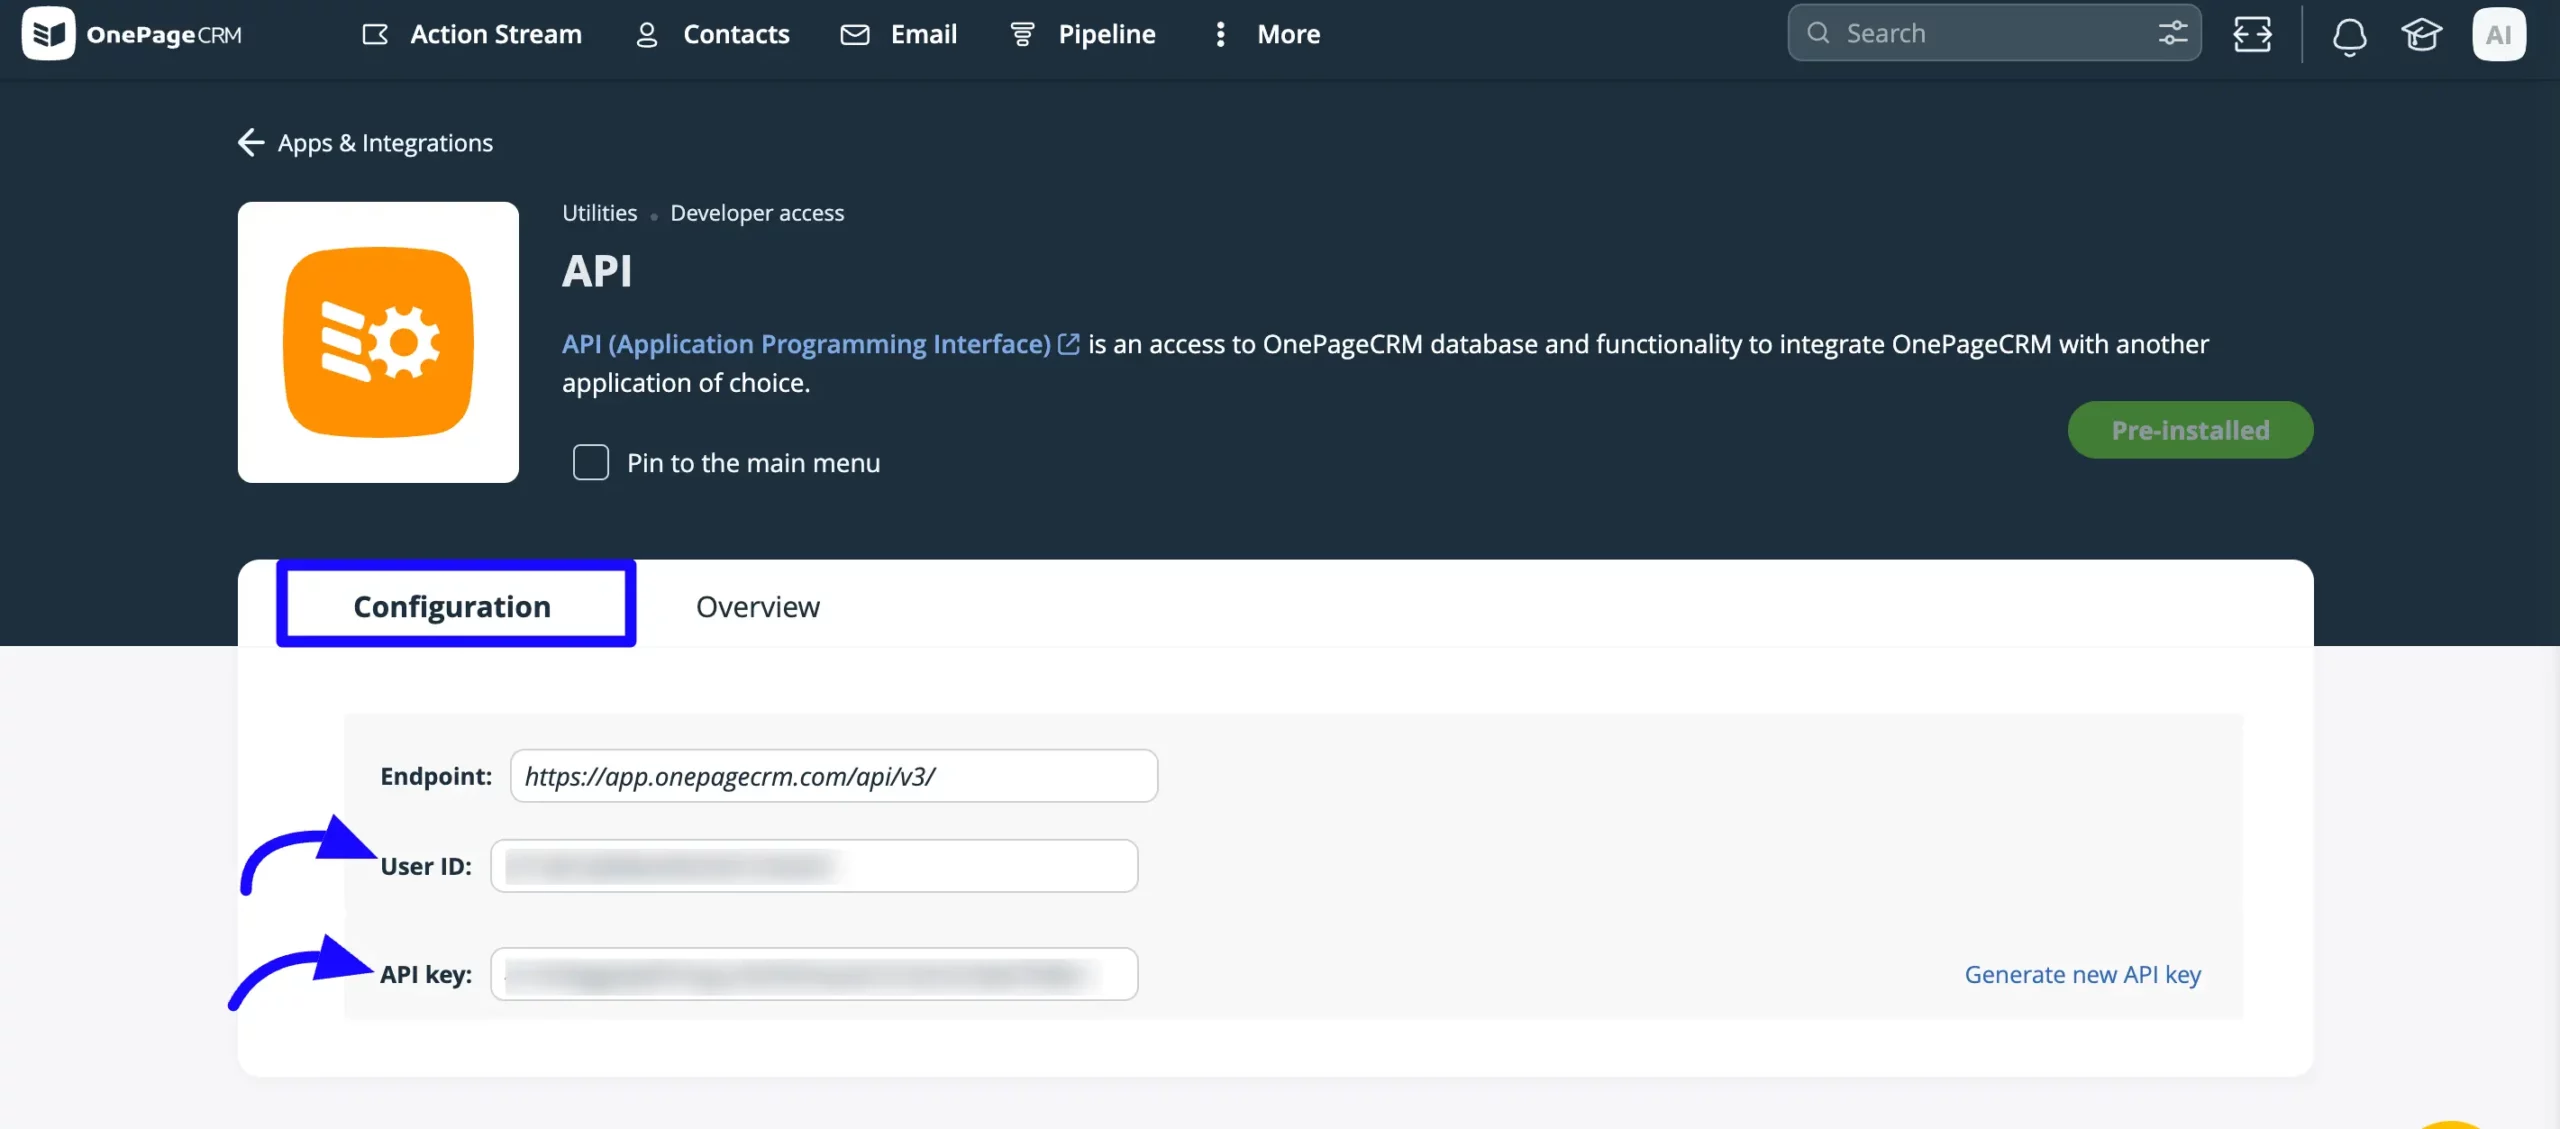Screen dimensions: 2560x1129
Task: Expand the More menu
Action: coord(1266,34)
